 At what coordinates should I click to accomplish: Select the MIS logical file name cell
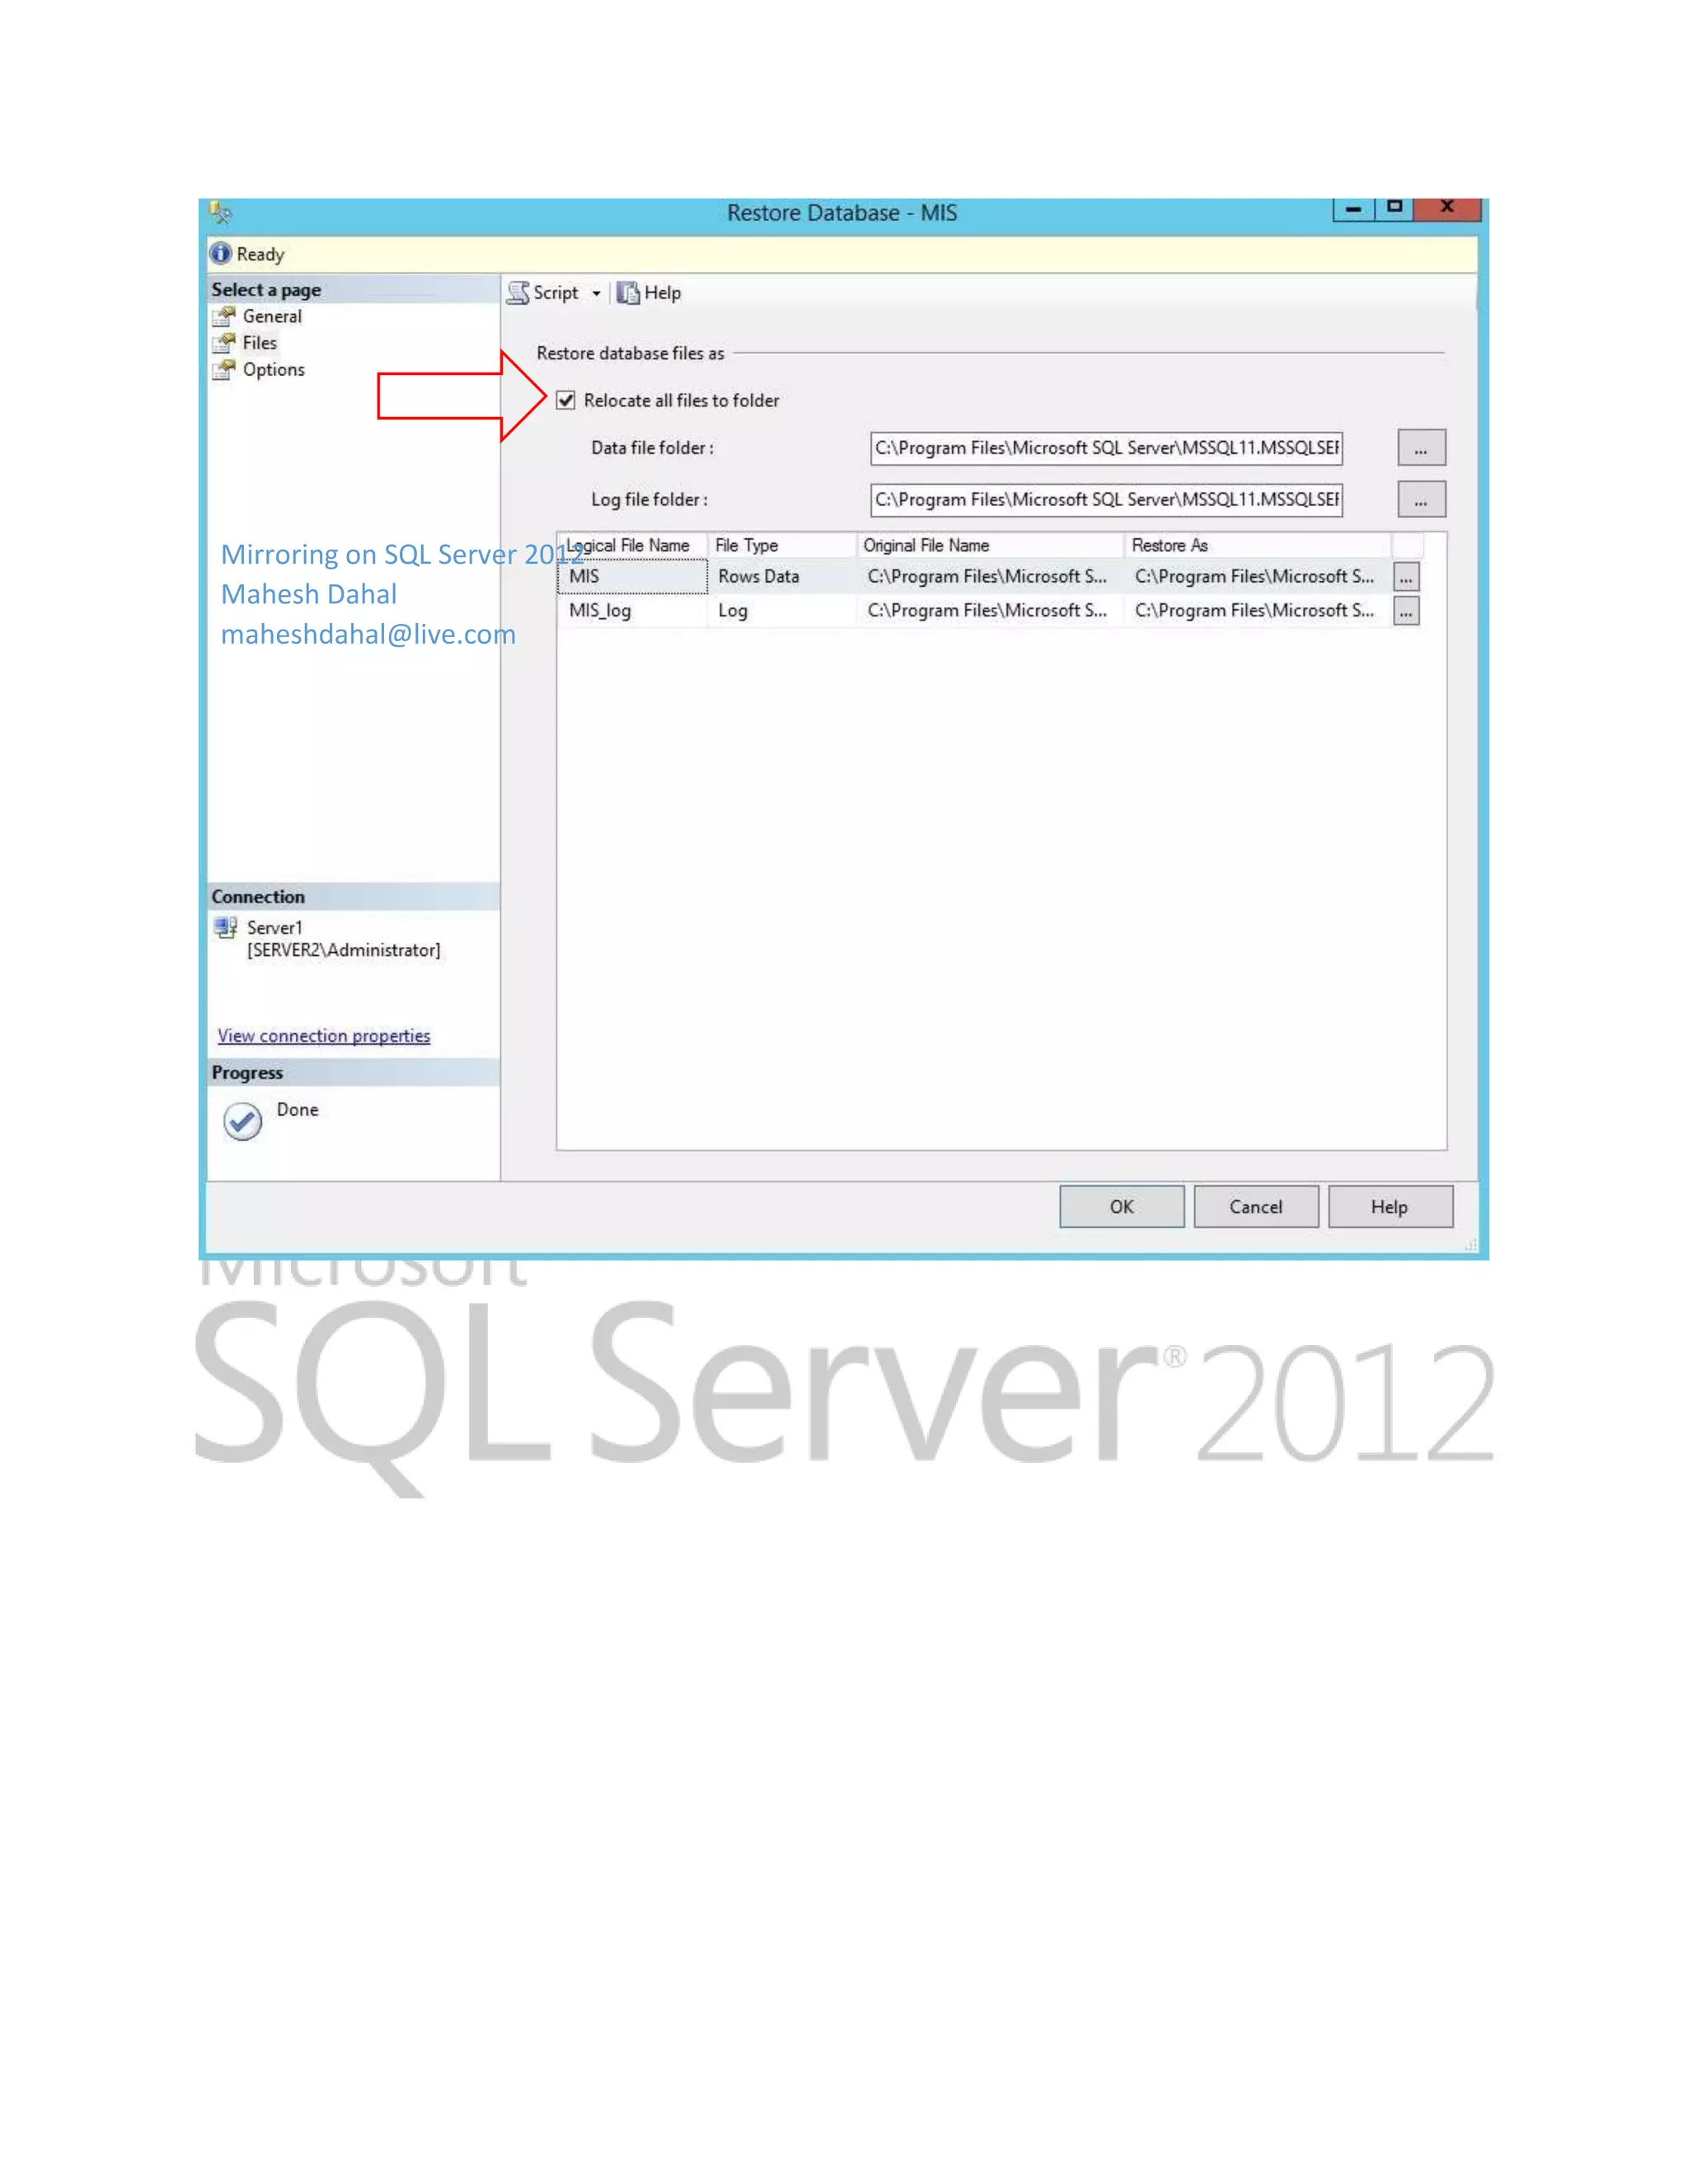coord(633,577)
